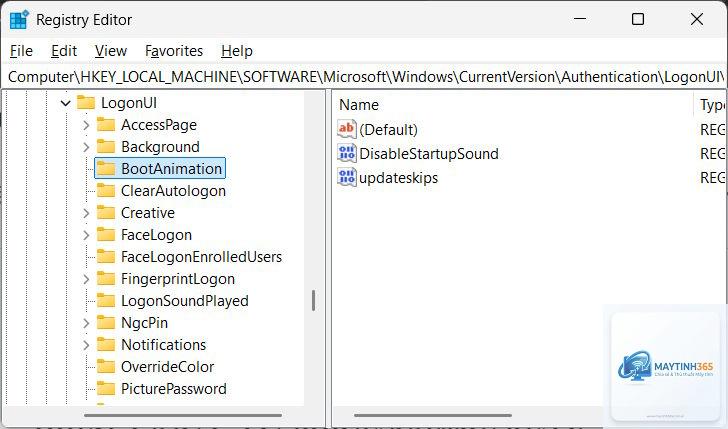This screenshot has height=429, width=728.
Task: Click the Background folder icon
Action: click(106, 147)
